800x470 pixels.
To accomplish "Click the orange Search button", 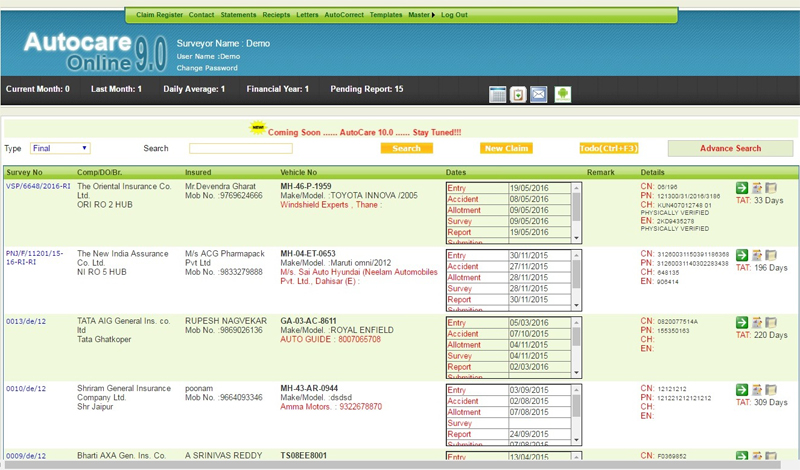I will point(407,149).
